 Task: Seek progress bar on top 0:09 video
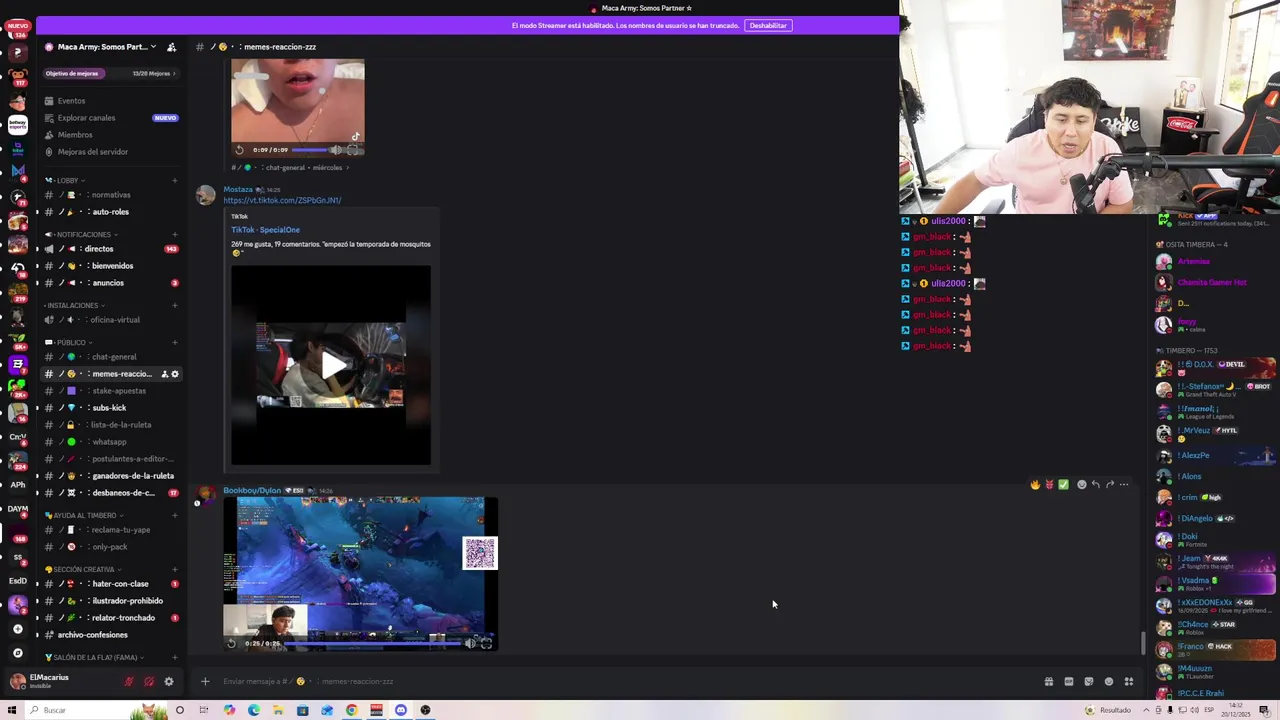tap(310, 149)
